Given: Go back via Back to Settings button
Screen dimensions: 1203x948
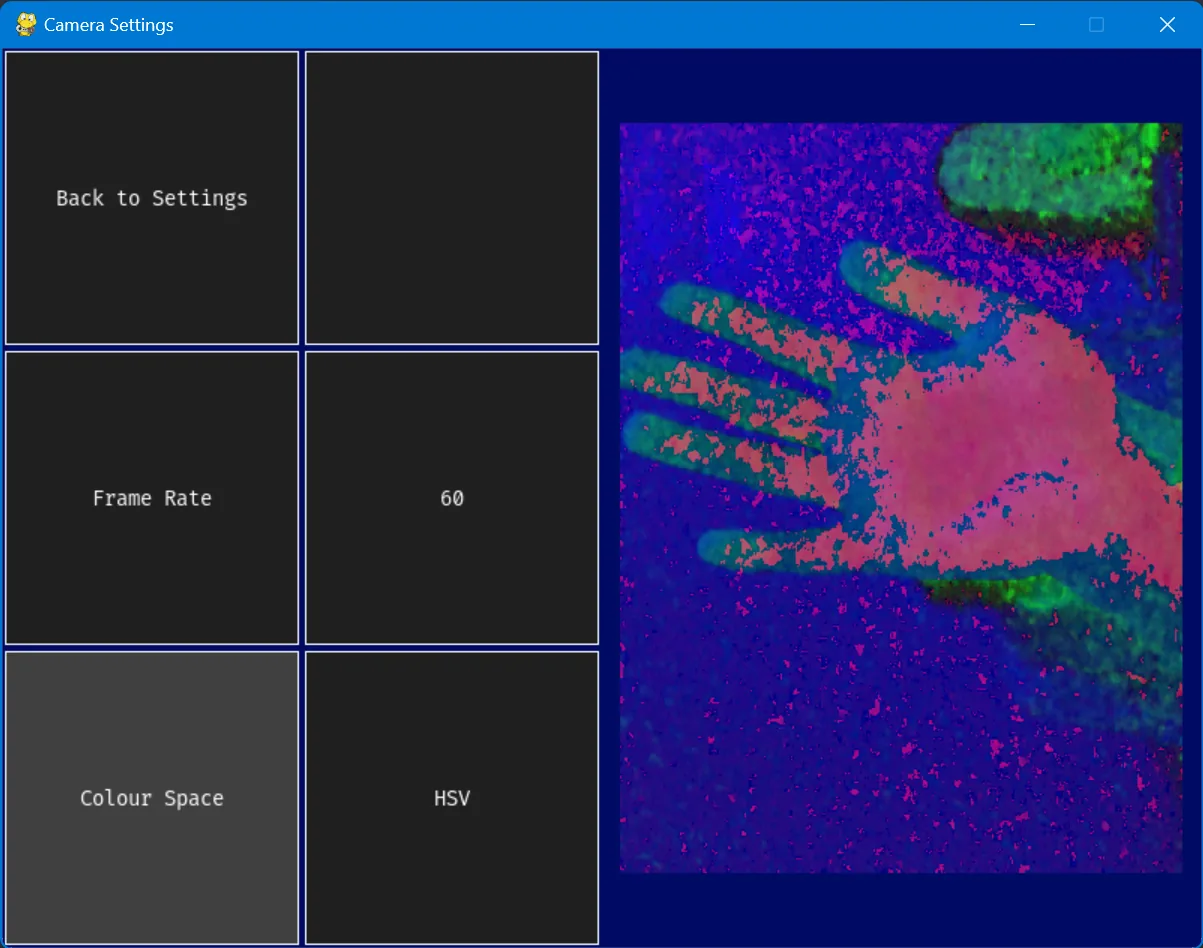Looking at the screenshot, I should [x=152, y=198].
